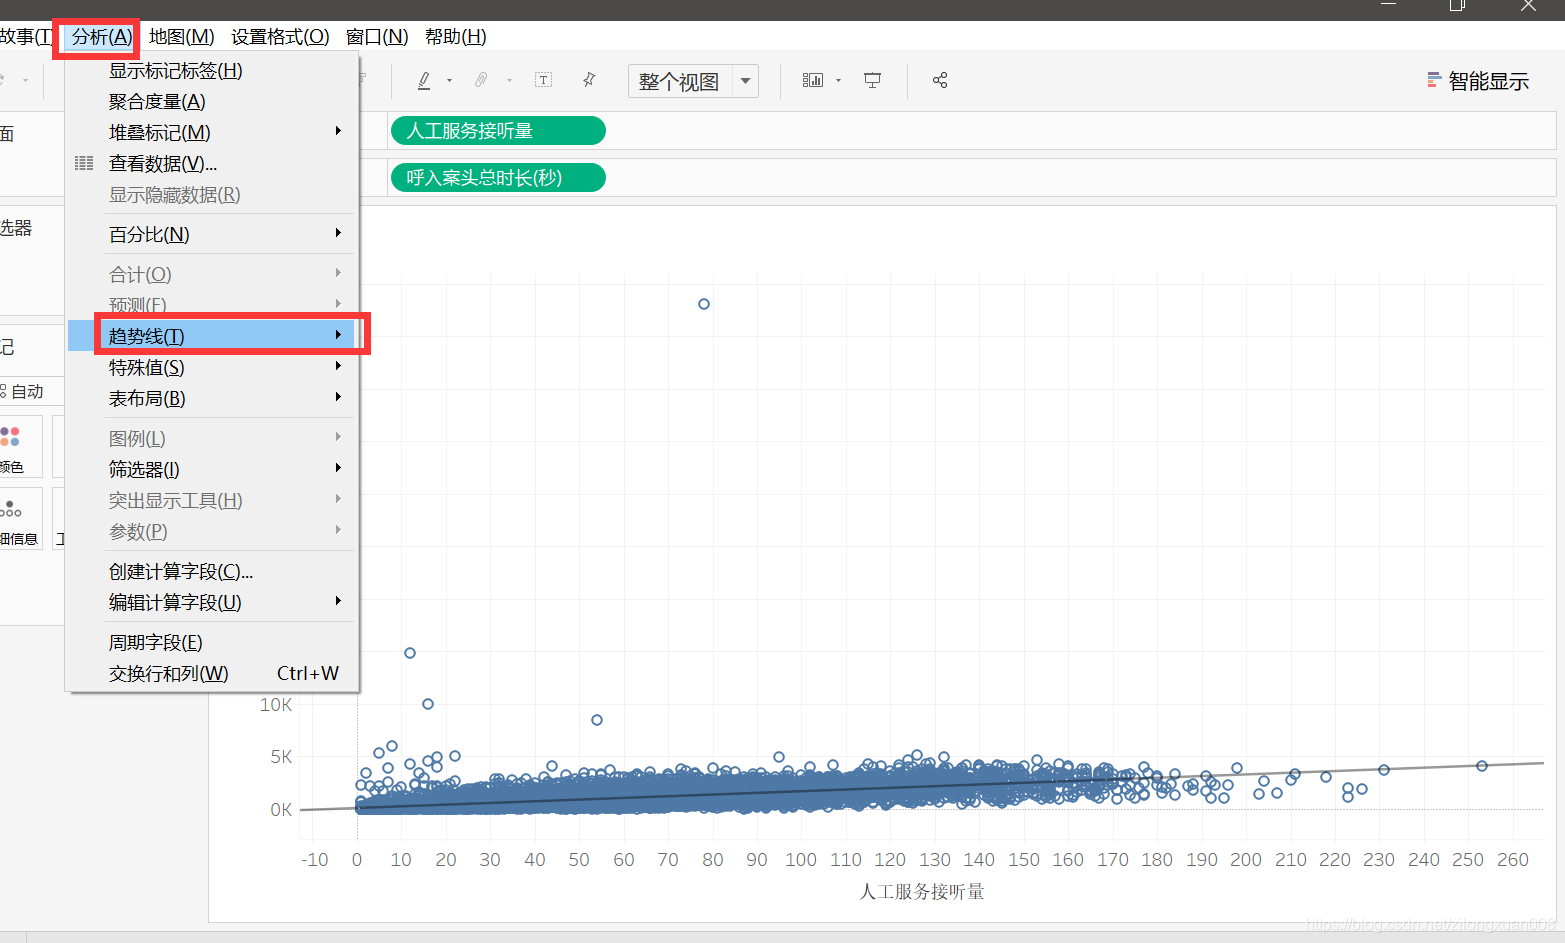This screenshot has width=1565, height=943.
Task: Toggle 显示标记标签(H) option
Action: tap(212, 71)
